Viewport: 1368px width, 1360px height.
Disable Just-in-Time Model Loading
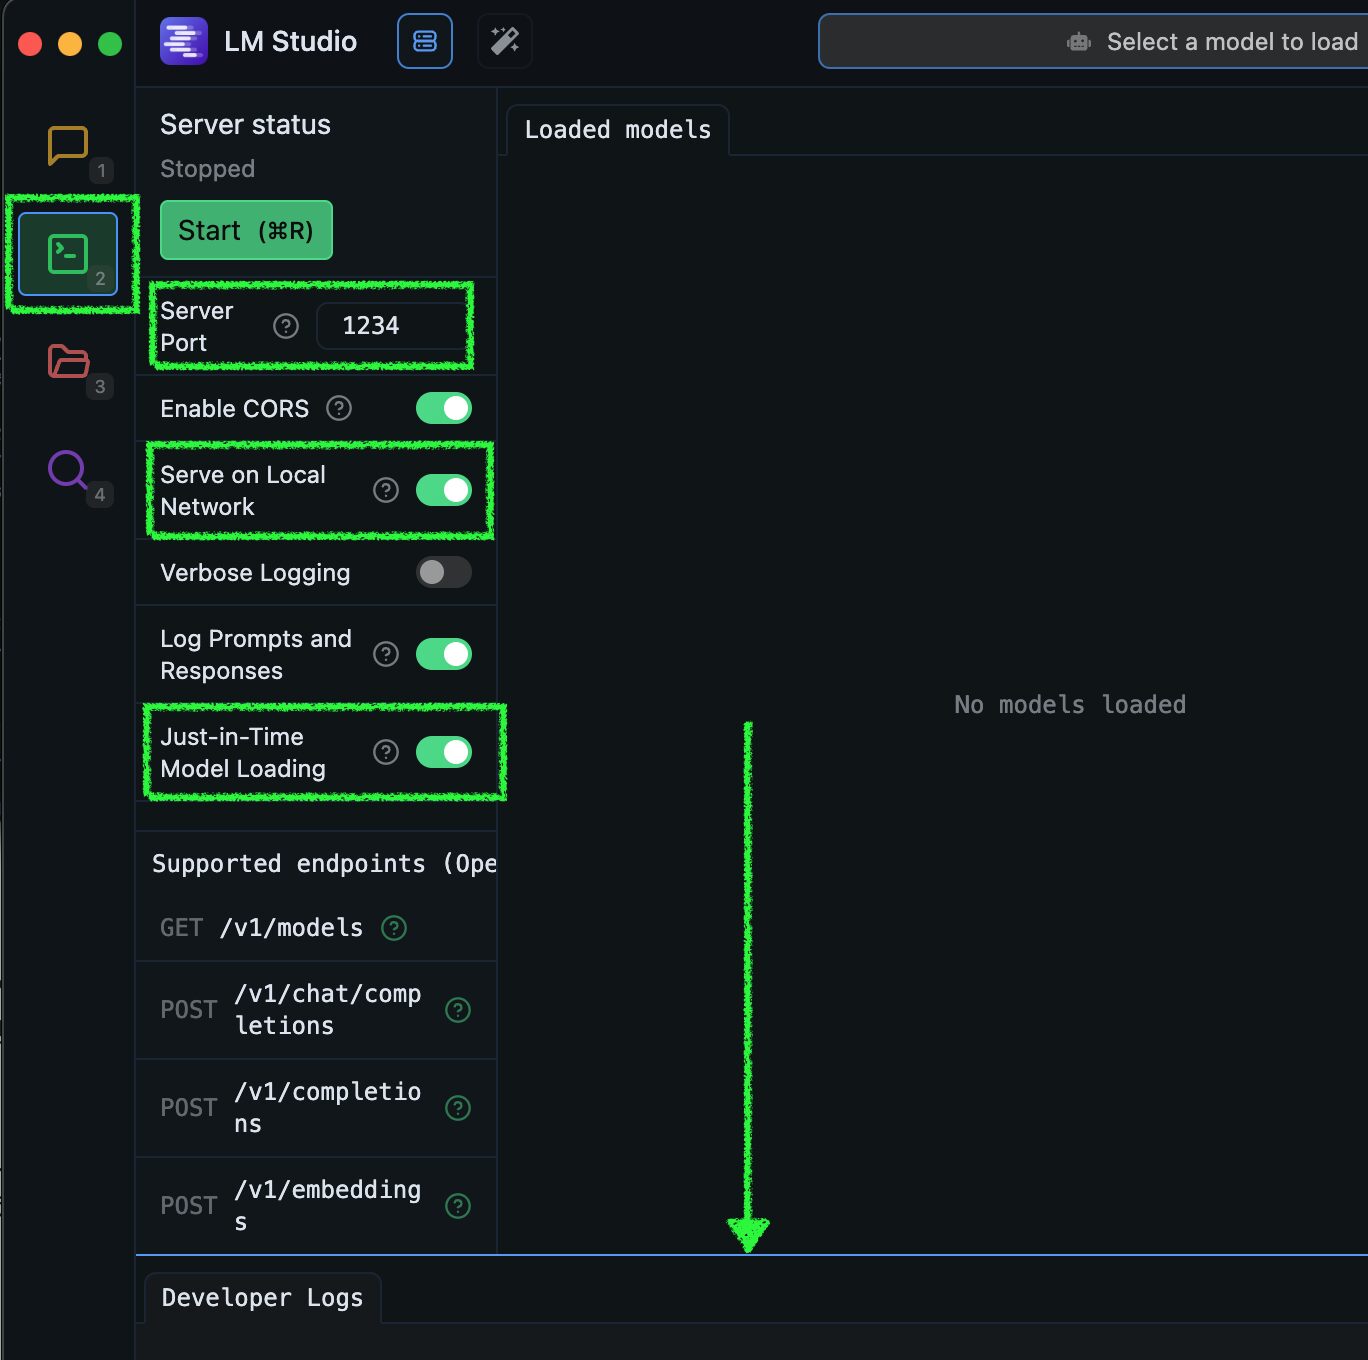click(x=444, y=752)
